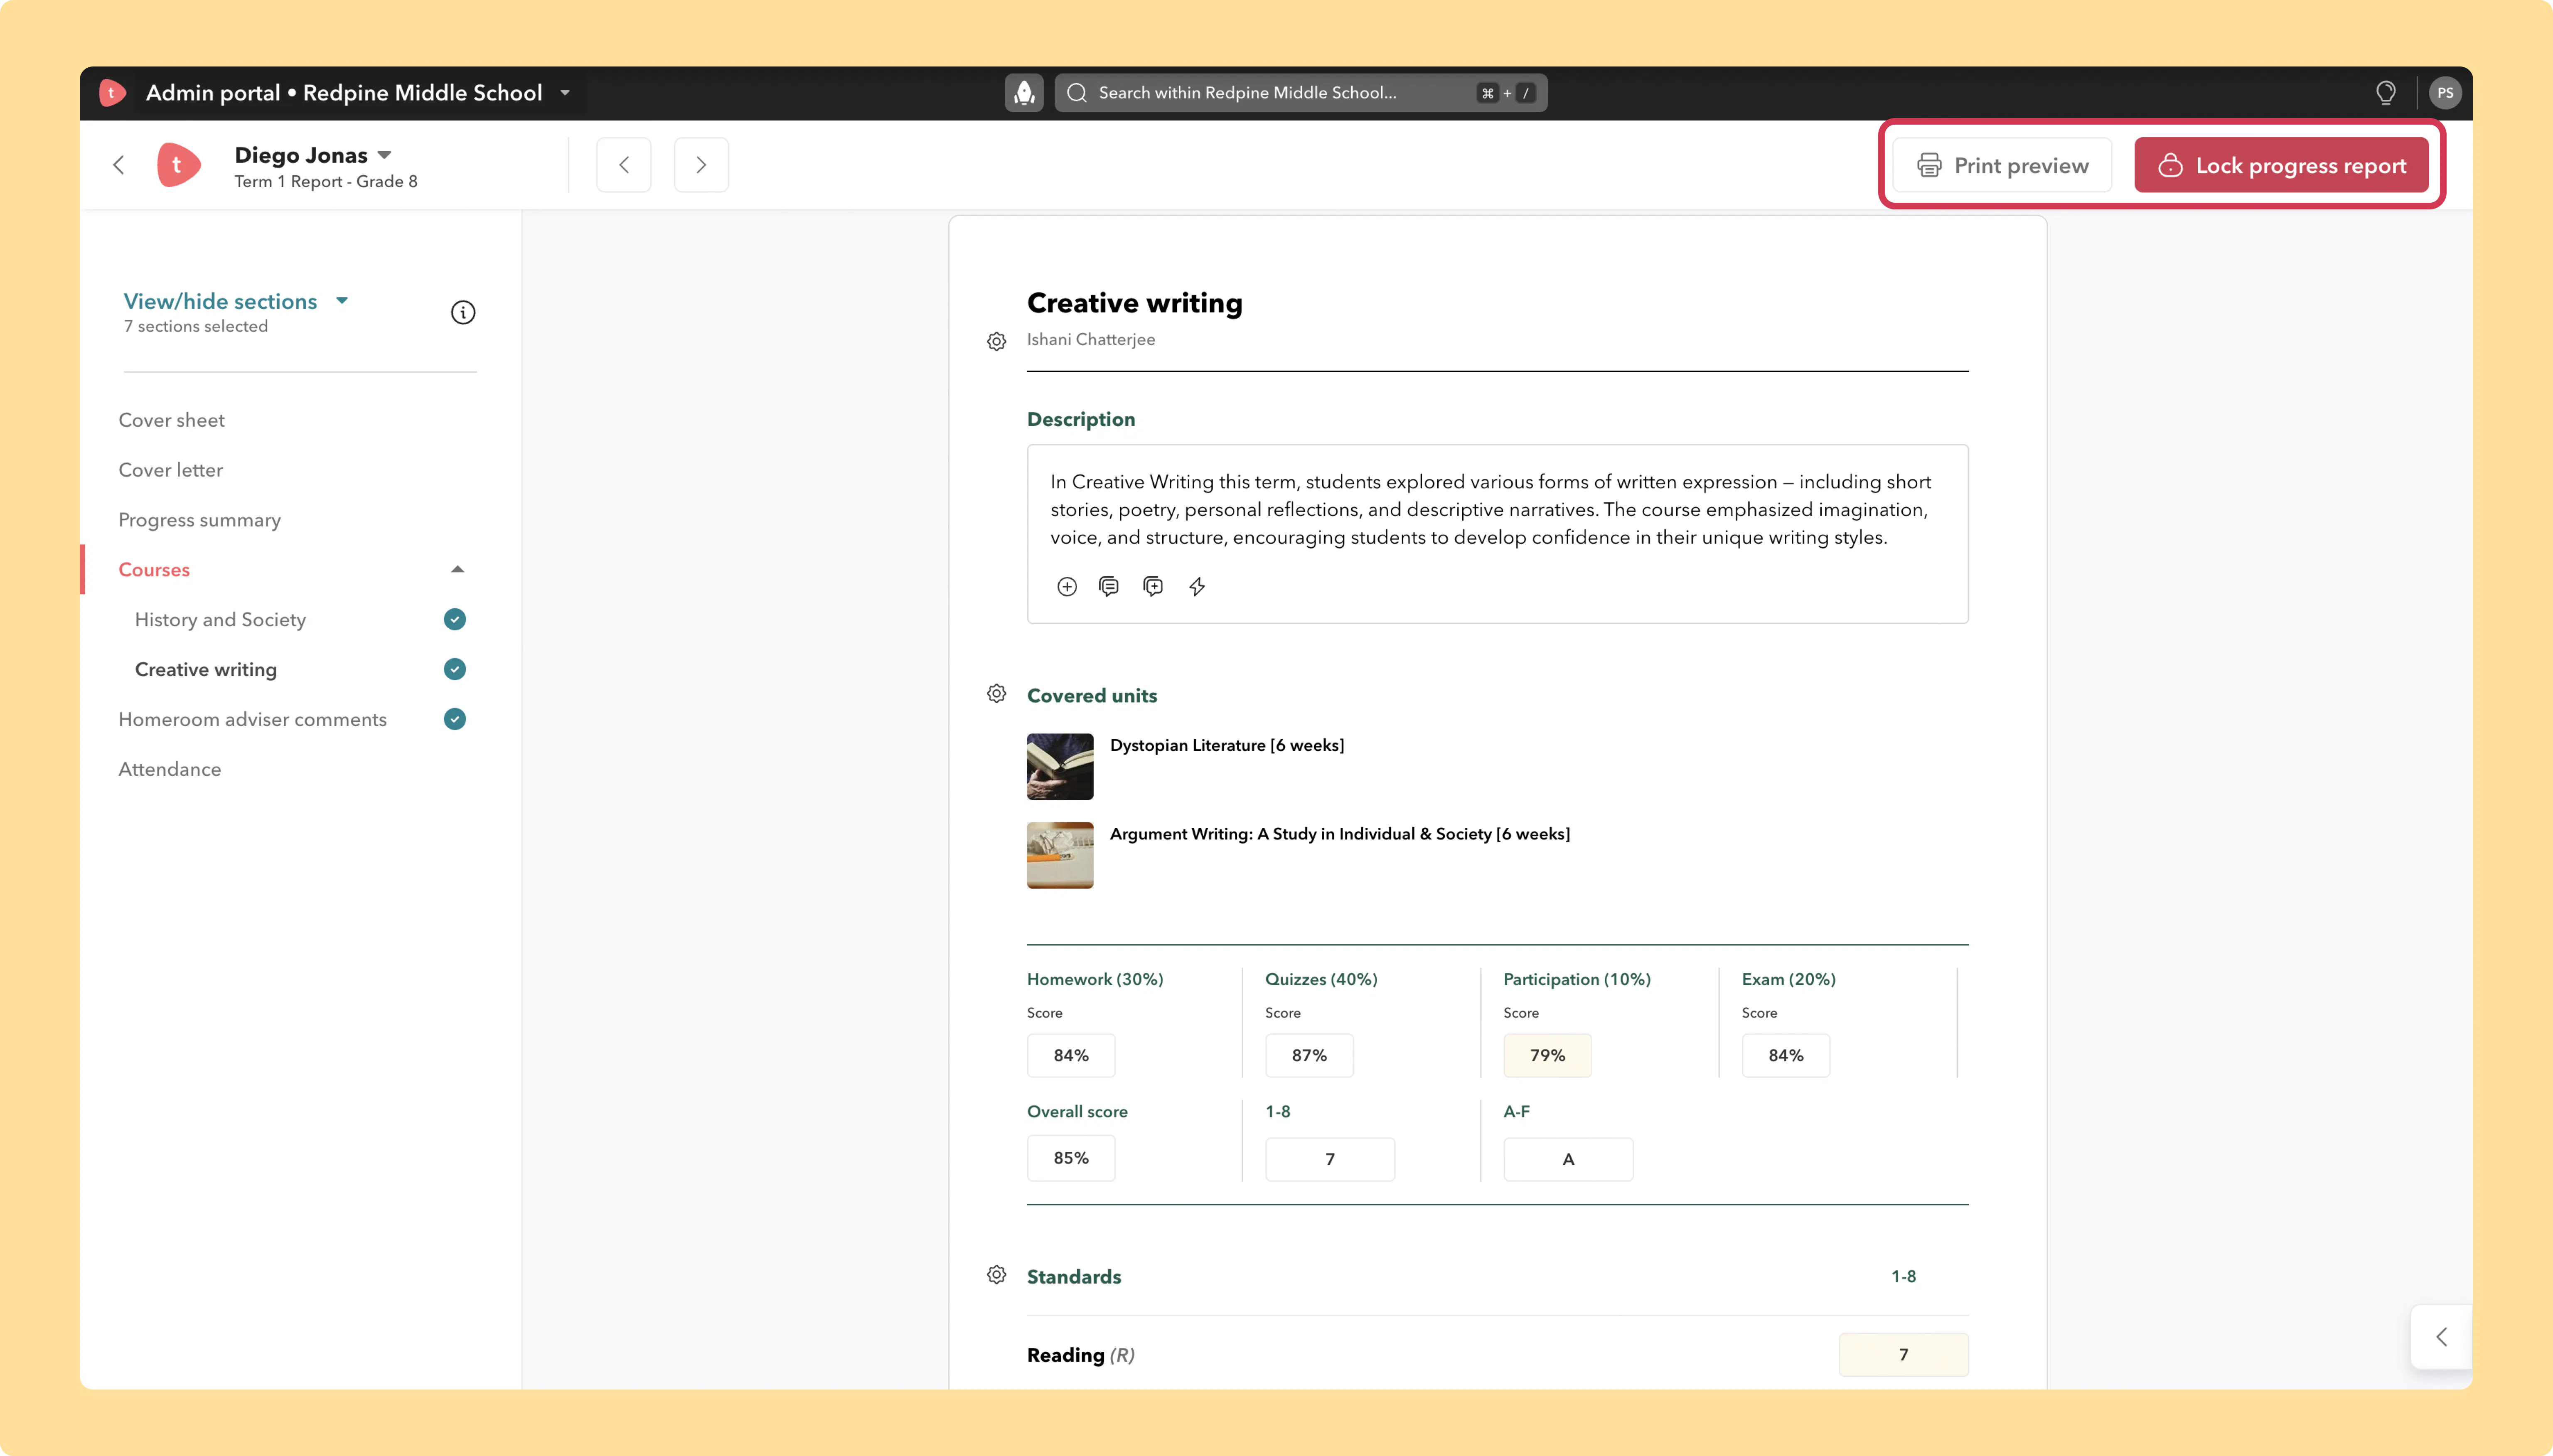Viewport: 2553px width, 1456px height.
Task: Click the Creative writing completion checkmark
Action: click(455, 670)
